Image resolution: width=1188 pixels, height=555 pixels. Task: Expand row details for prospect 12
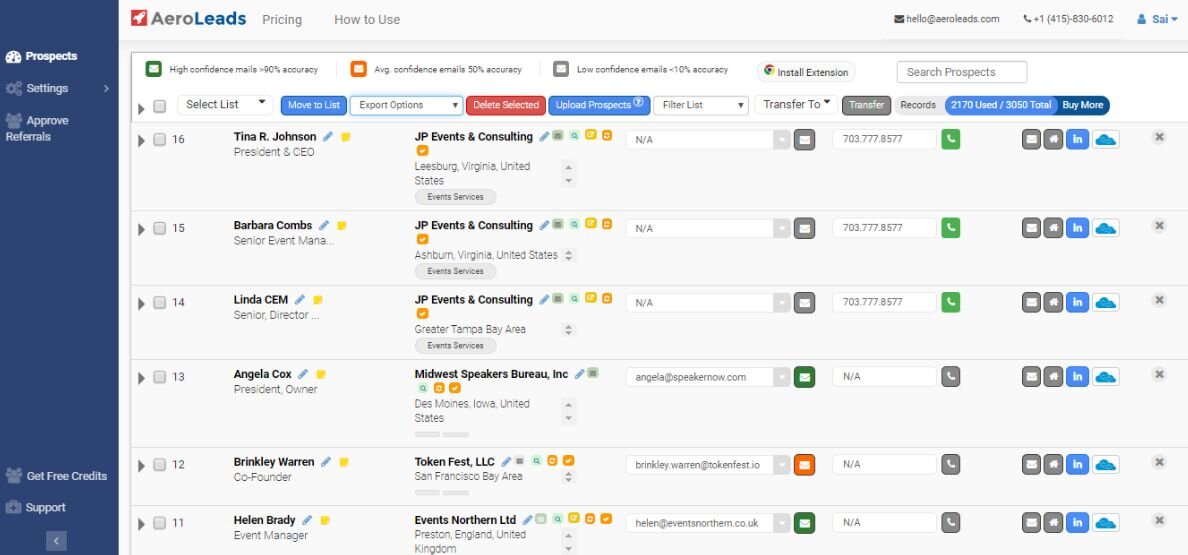pyautogui.click(x=141, y=466)
